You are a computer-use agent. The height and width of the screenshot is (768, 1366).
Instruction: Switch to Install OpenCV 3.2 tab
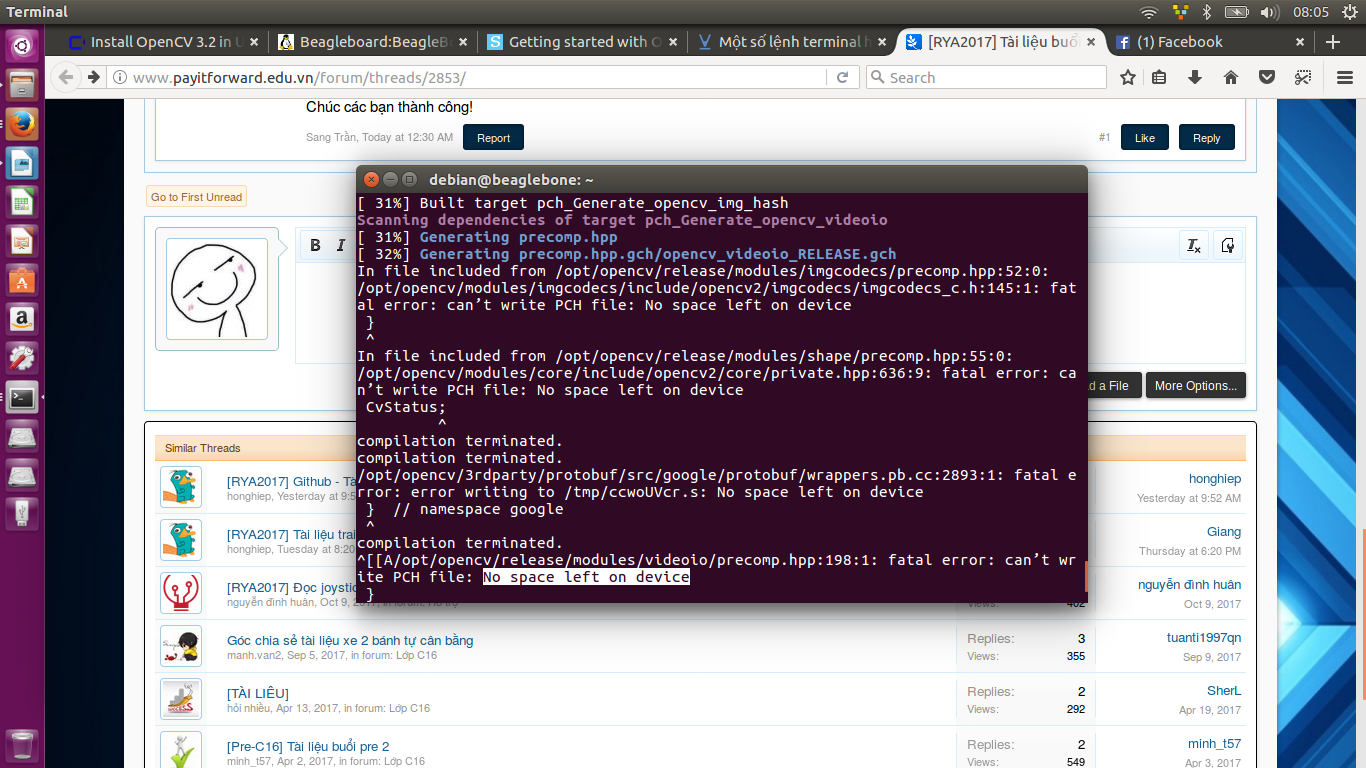[160, 42]
